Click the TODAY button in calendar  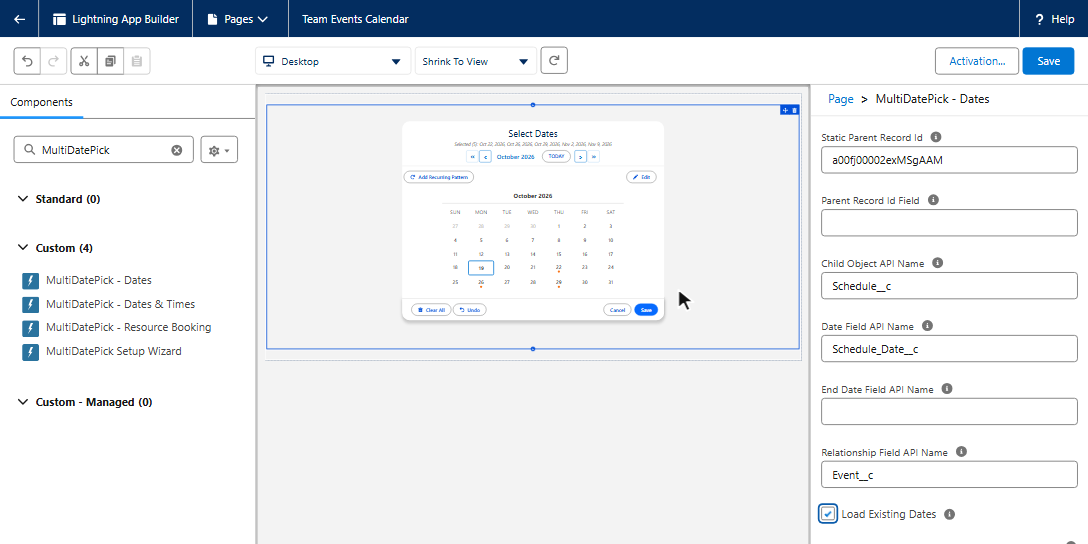(x=556, y=157)
